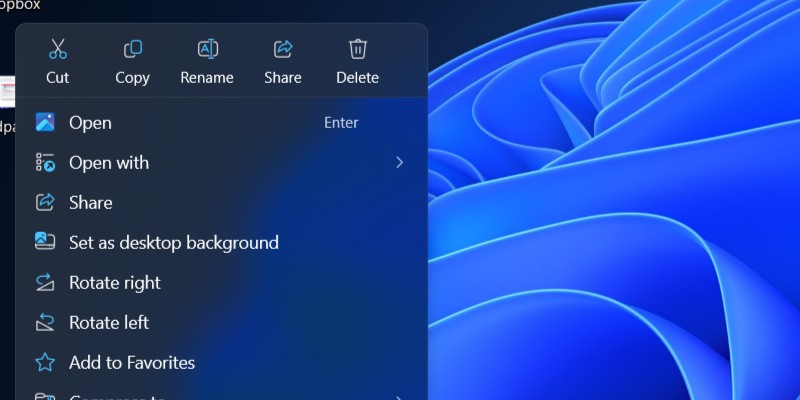Click the icon beside Open with
The image size is (800, 400).
coord(45,162)
